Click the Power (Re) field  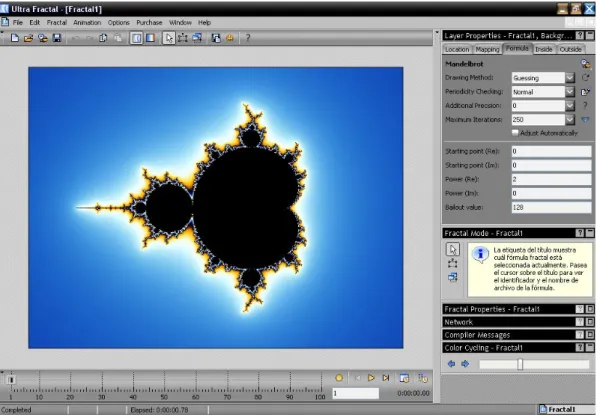[551, 179]
